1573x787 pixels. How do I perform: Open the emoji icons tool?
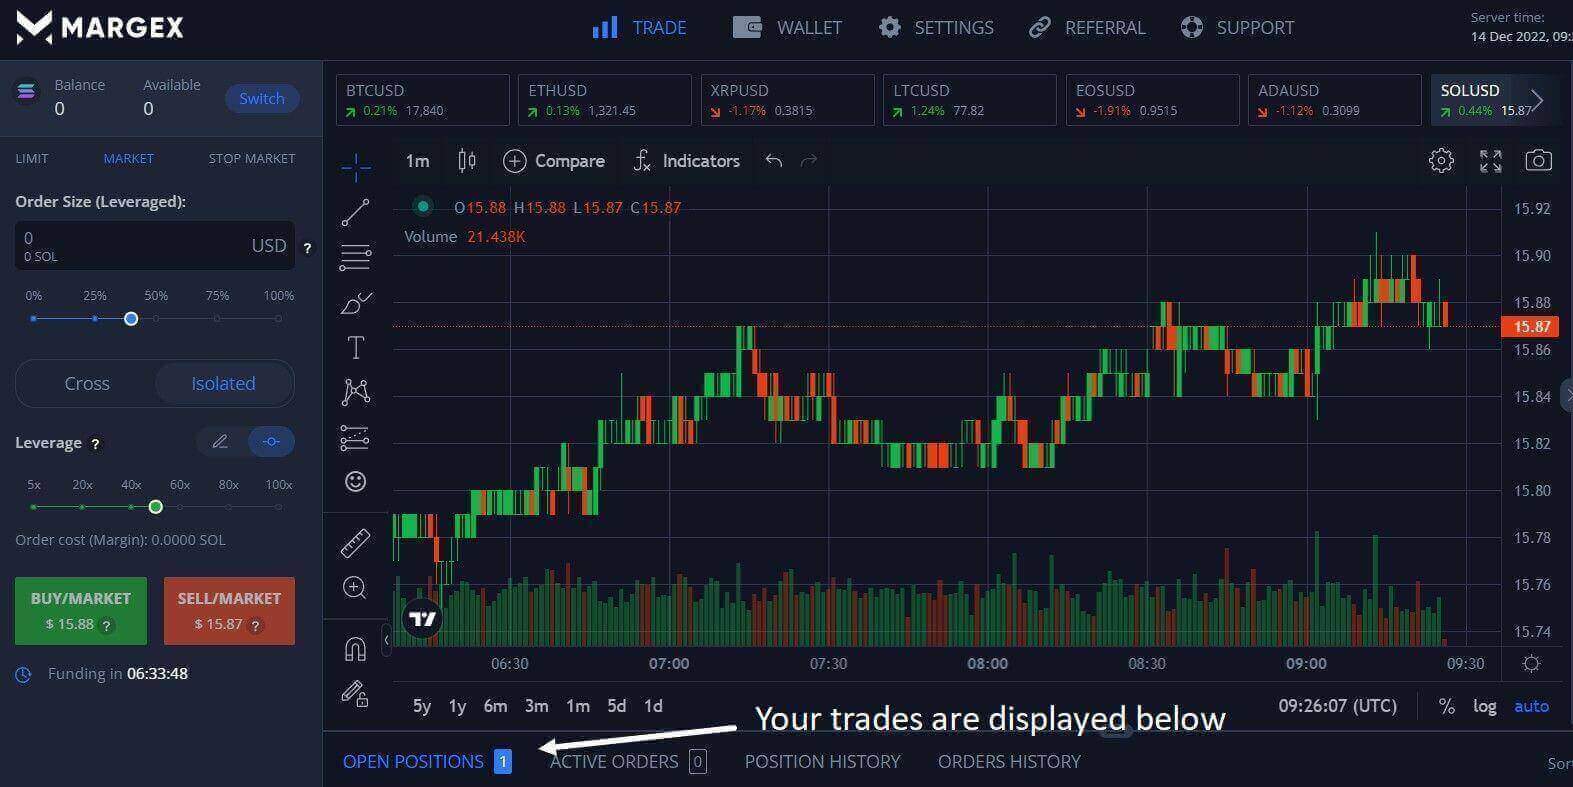click(355, 482)
